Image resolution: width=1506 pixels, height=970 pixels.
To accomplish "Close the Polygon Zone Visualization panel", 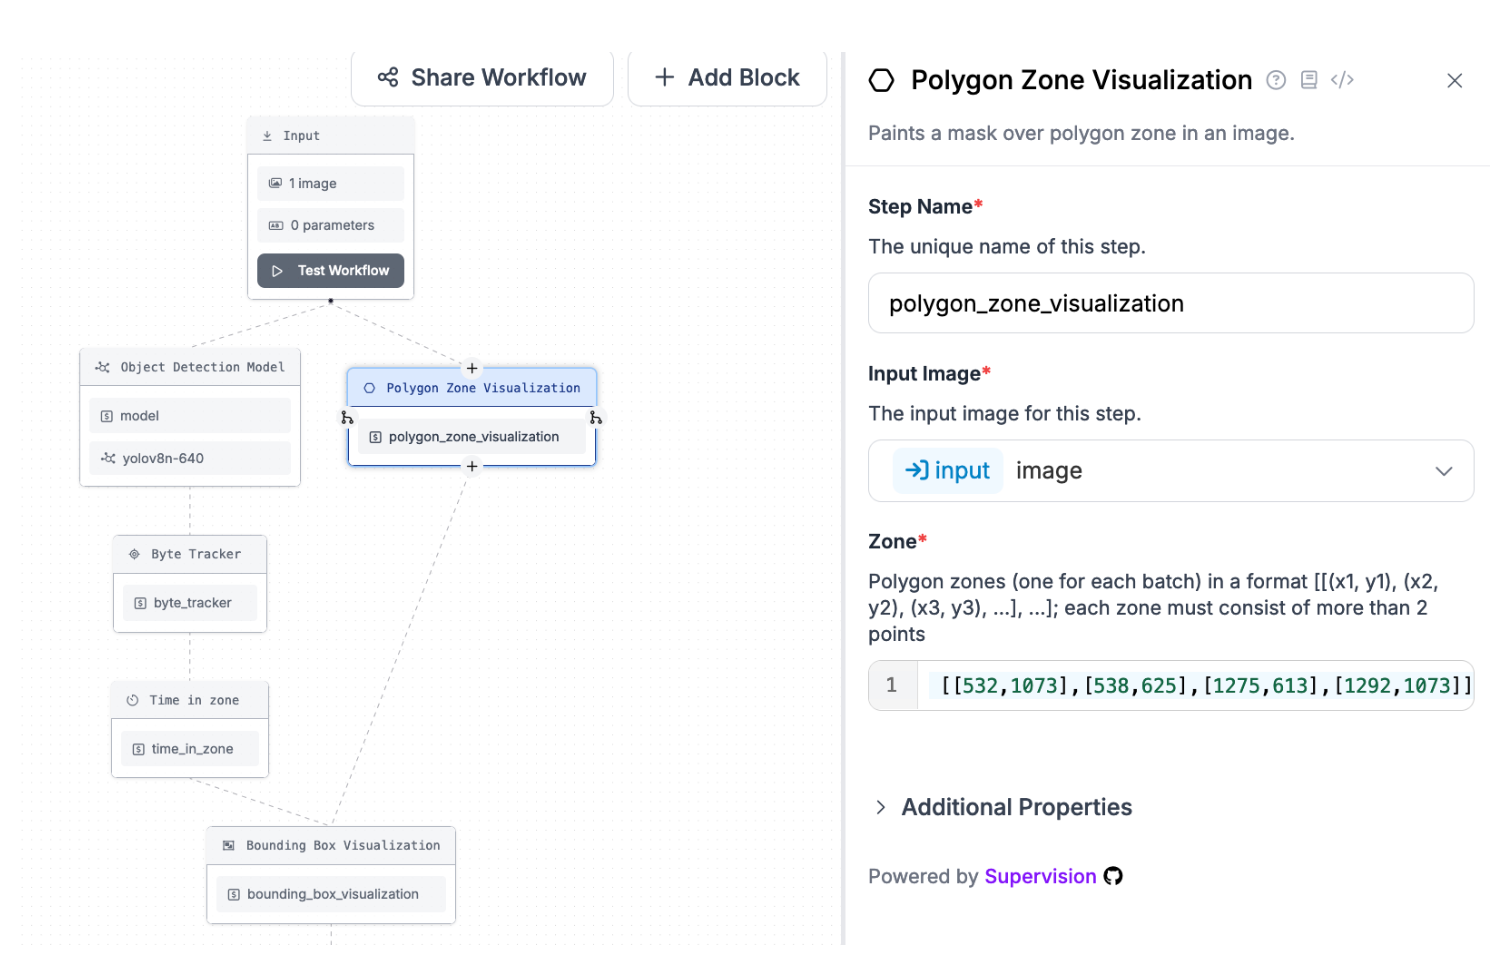I will click(1454, 81).
